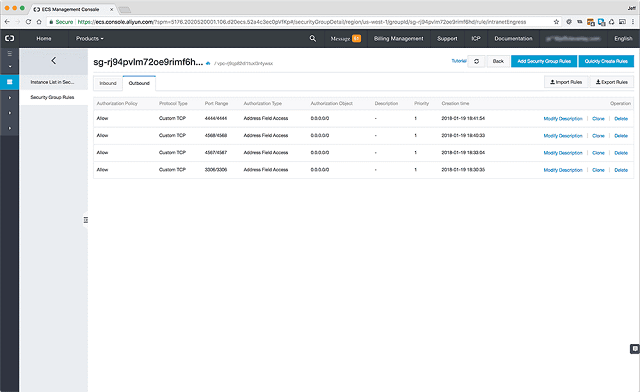This screenshot has width=640, height=392.
Task: Open the search magnifier in top bar
Action: coord(313,38)
